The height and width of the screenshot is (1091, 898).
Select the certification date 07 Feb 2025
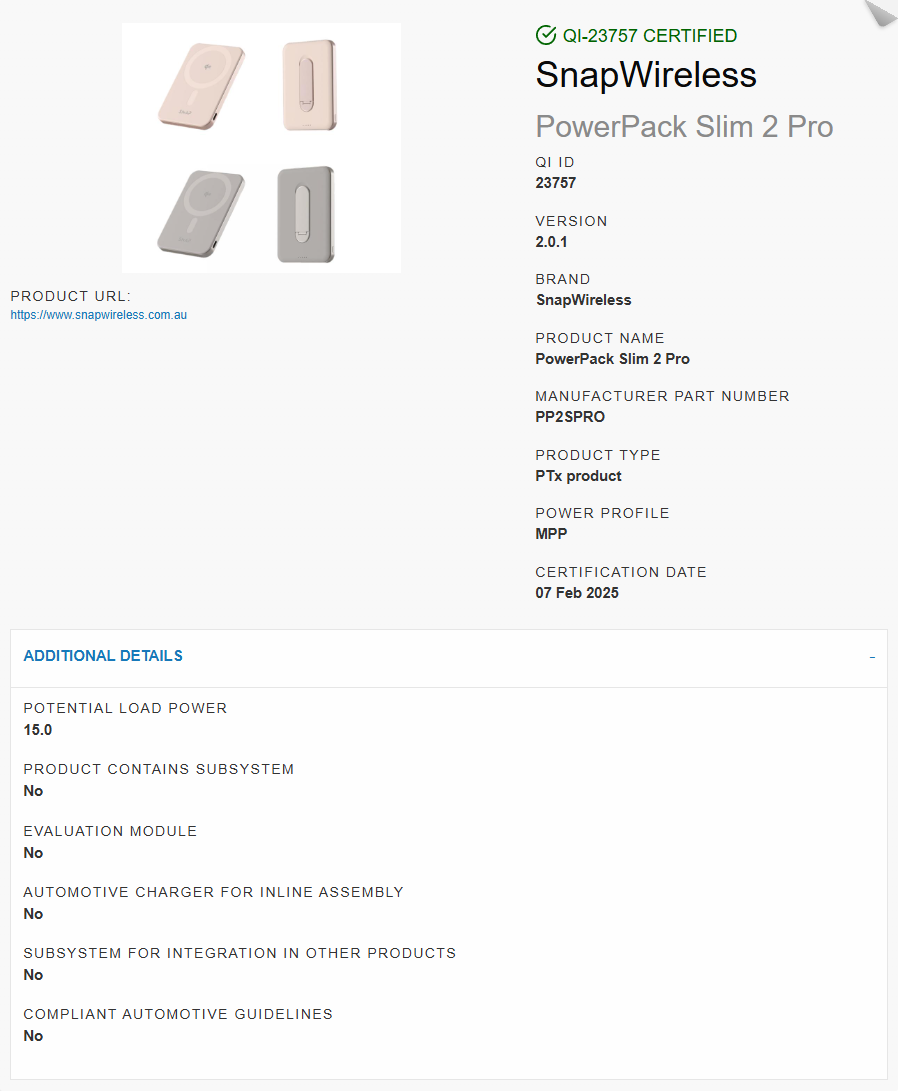[577, 593]
